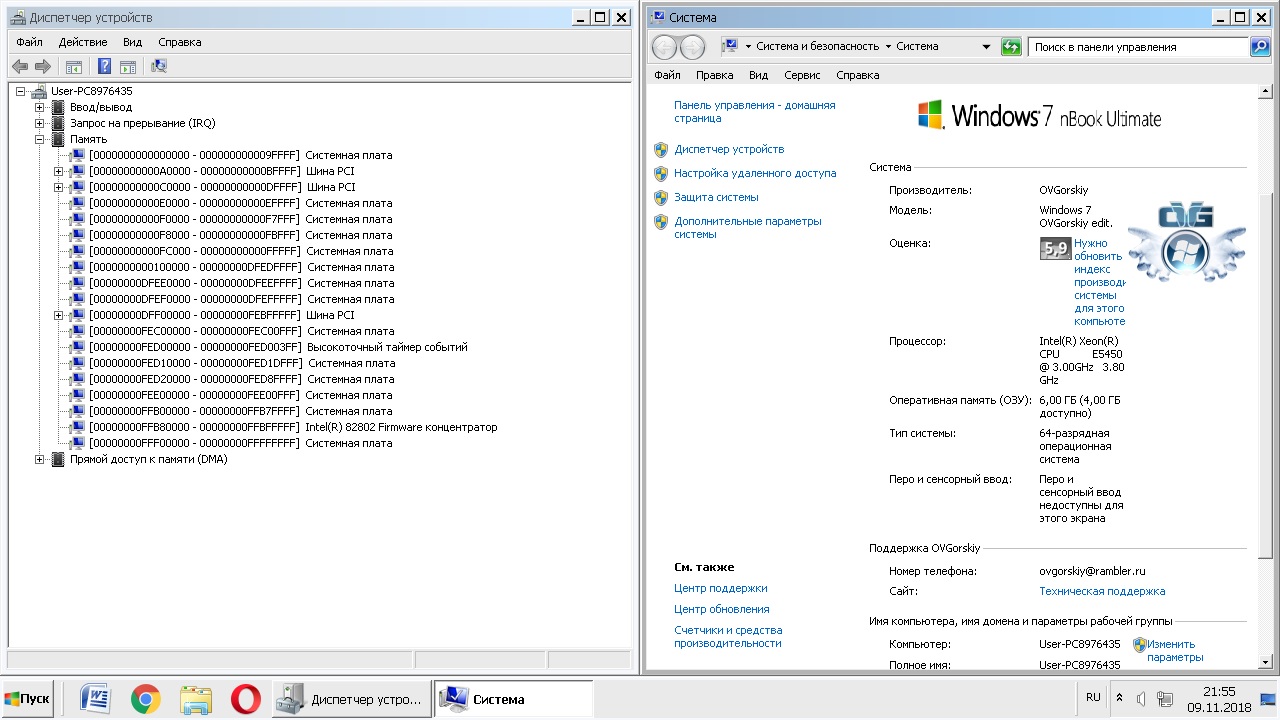Screen dimensions: 1280x720
Task: Open Вид menu in Device Manager
Action: 133,42
